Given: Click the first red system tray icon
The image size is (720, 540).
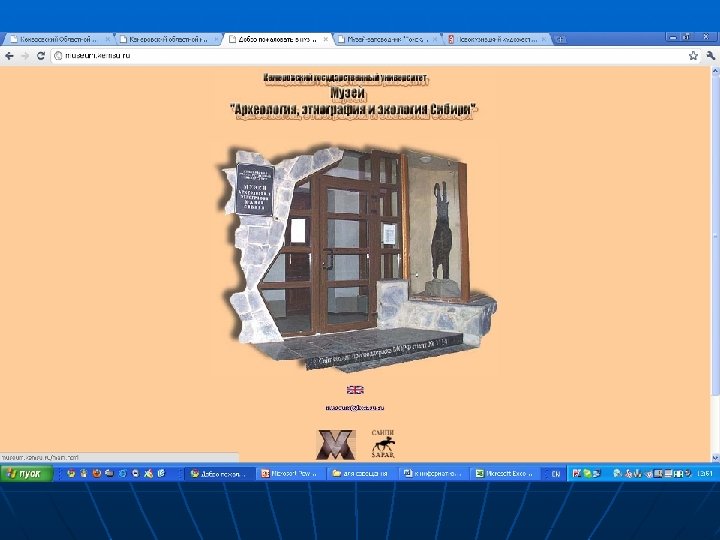Looking at the screenshot, I should (x=576, y=473).
